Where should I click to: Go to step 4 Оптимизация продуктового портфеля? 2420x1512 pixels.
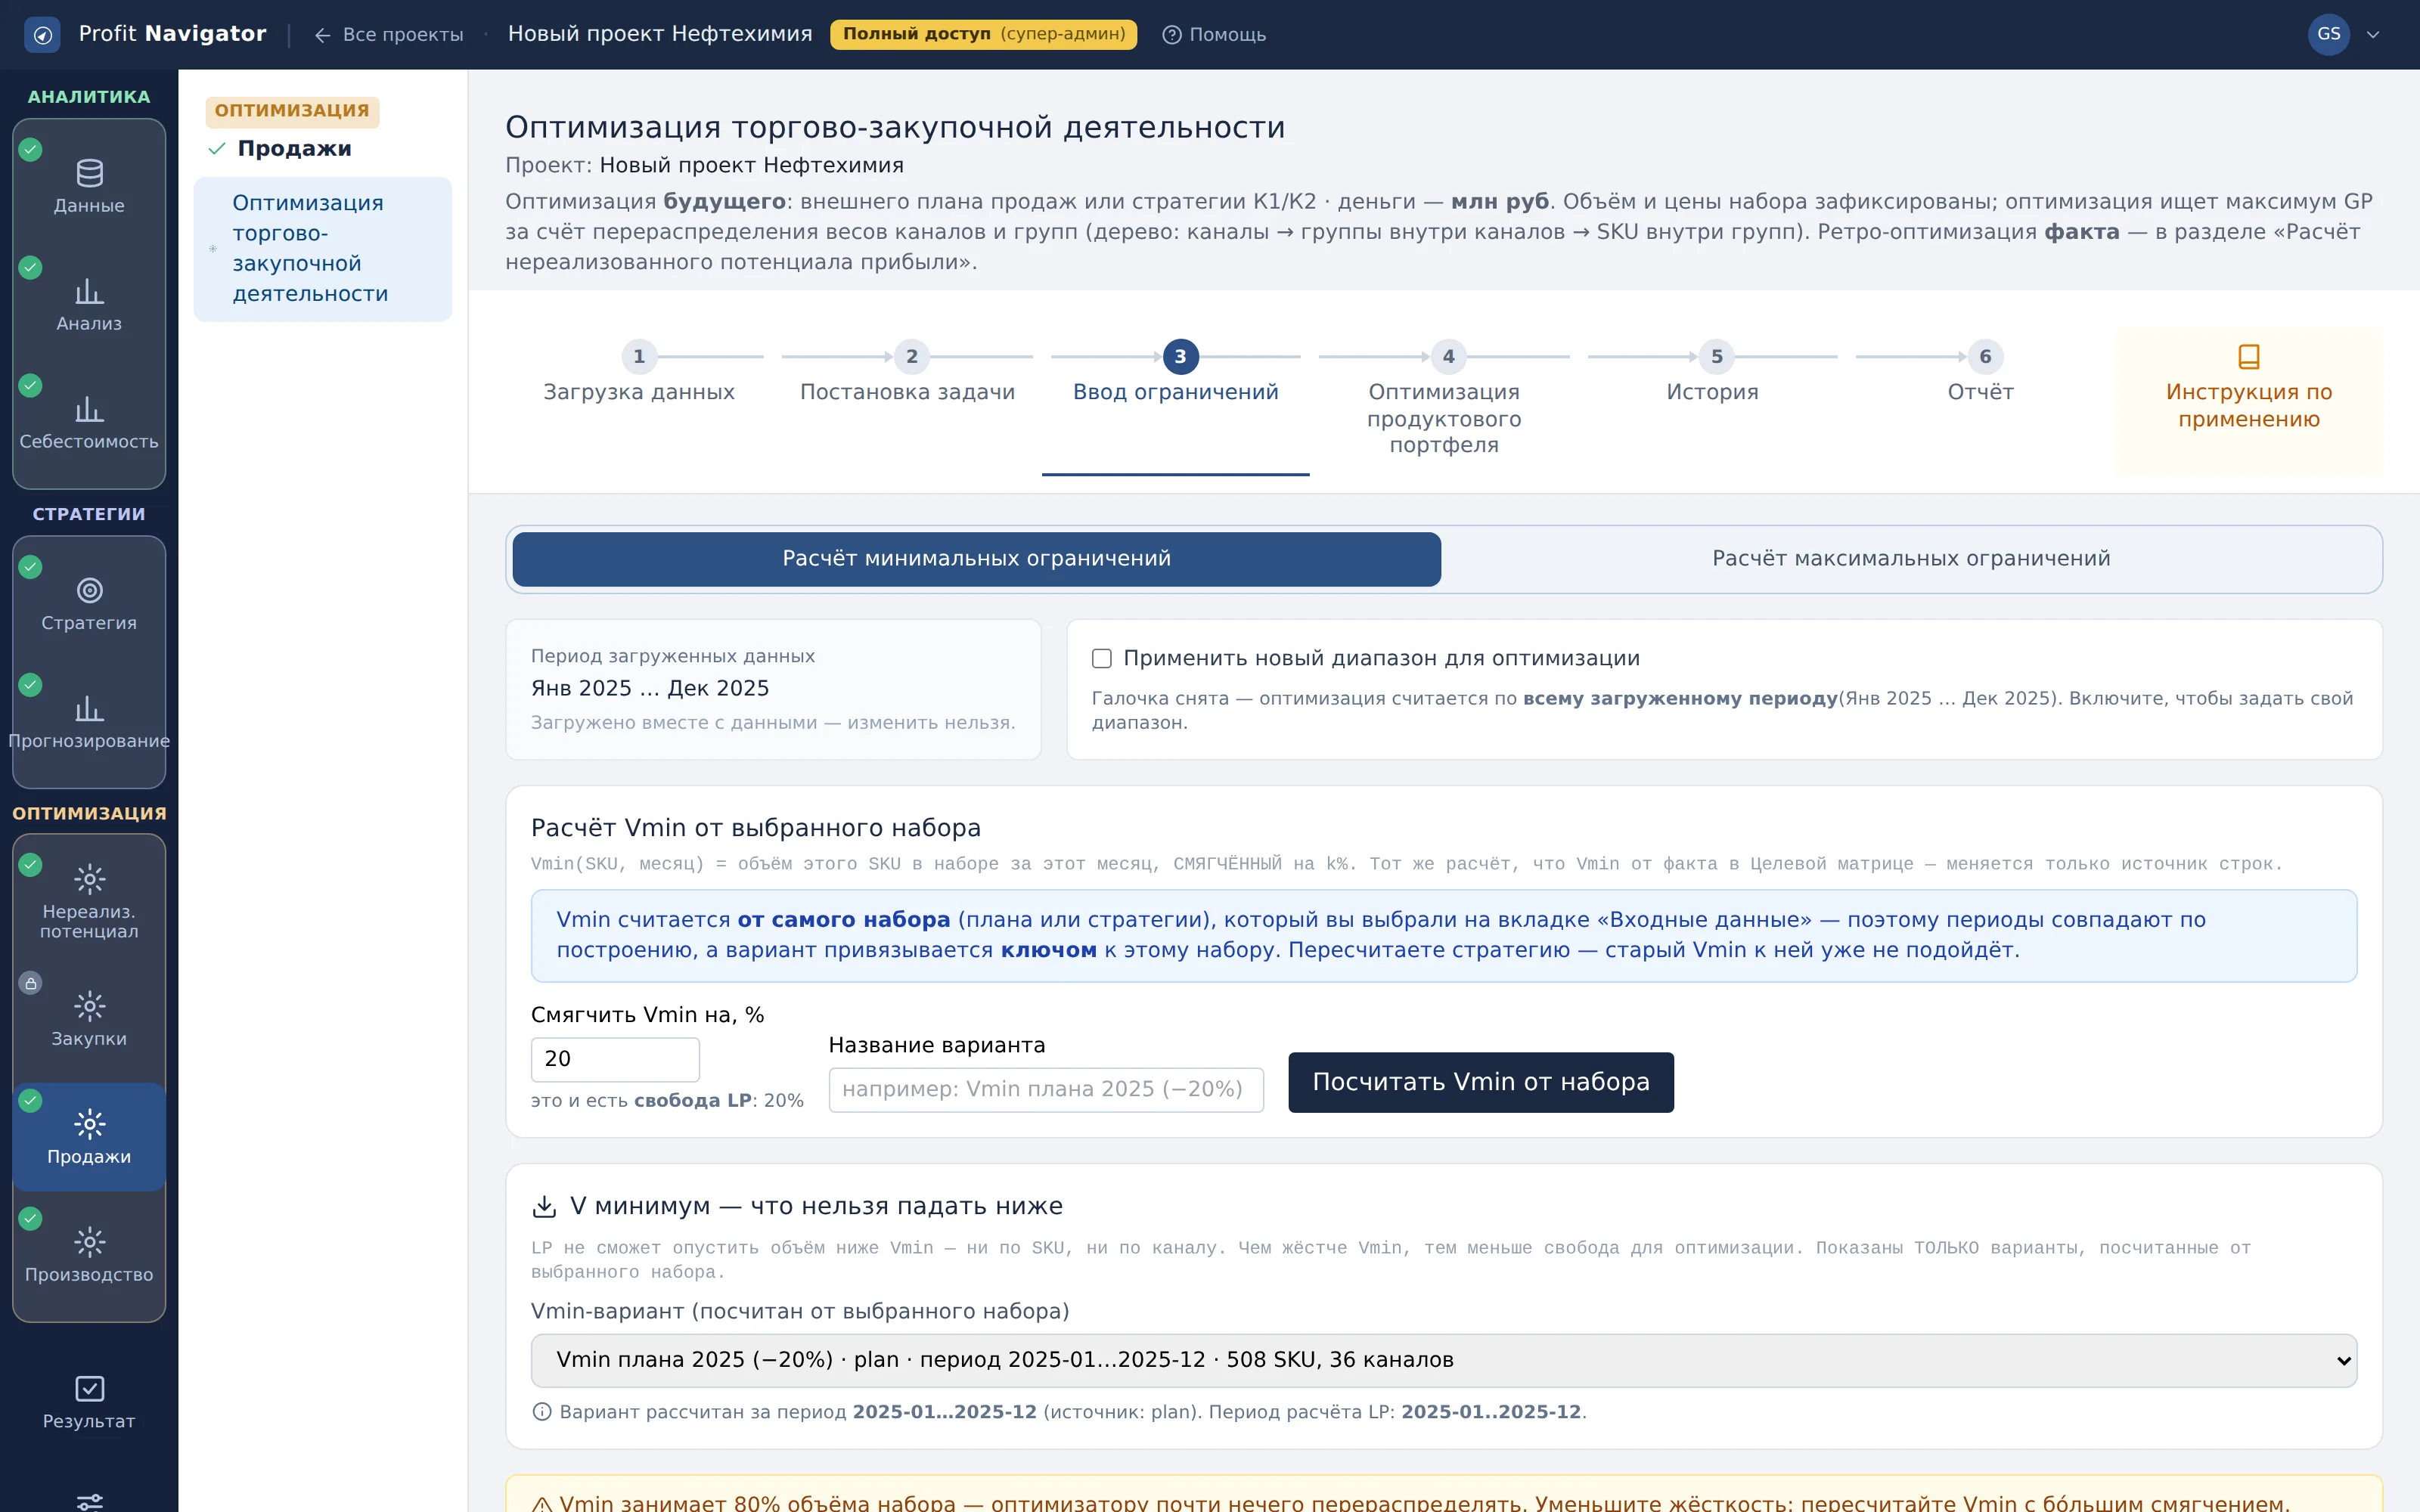1443,399
